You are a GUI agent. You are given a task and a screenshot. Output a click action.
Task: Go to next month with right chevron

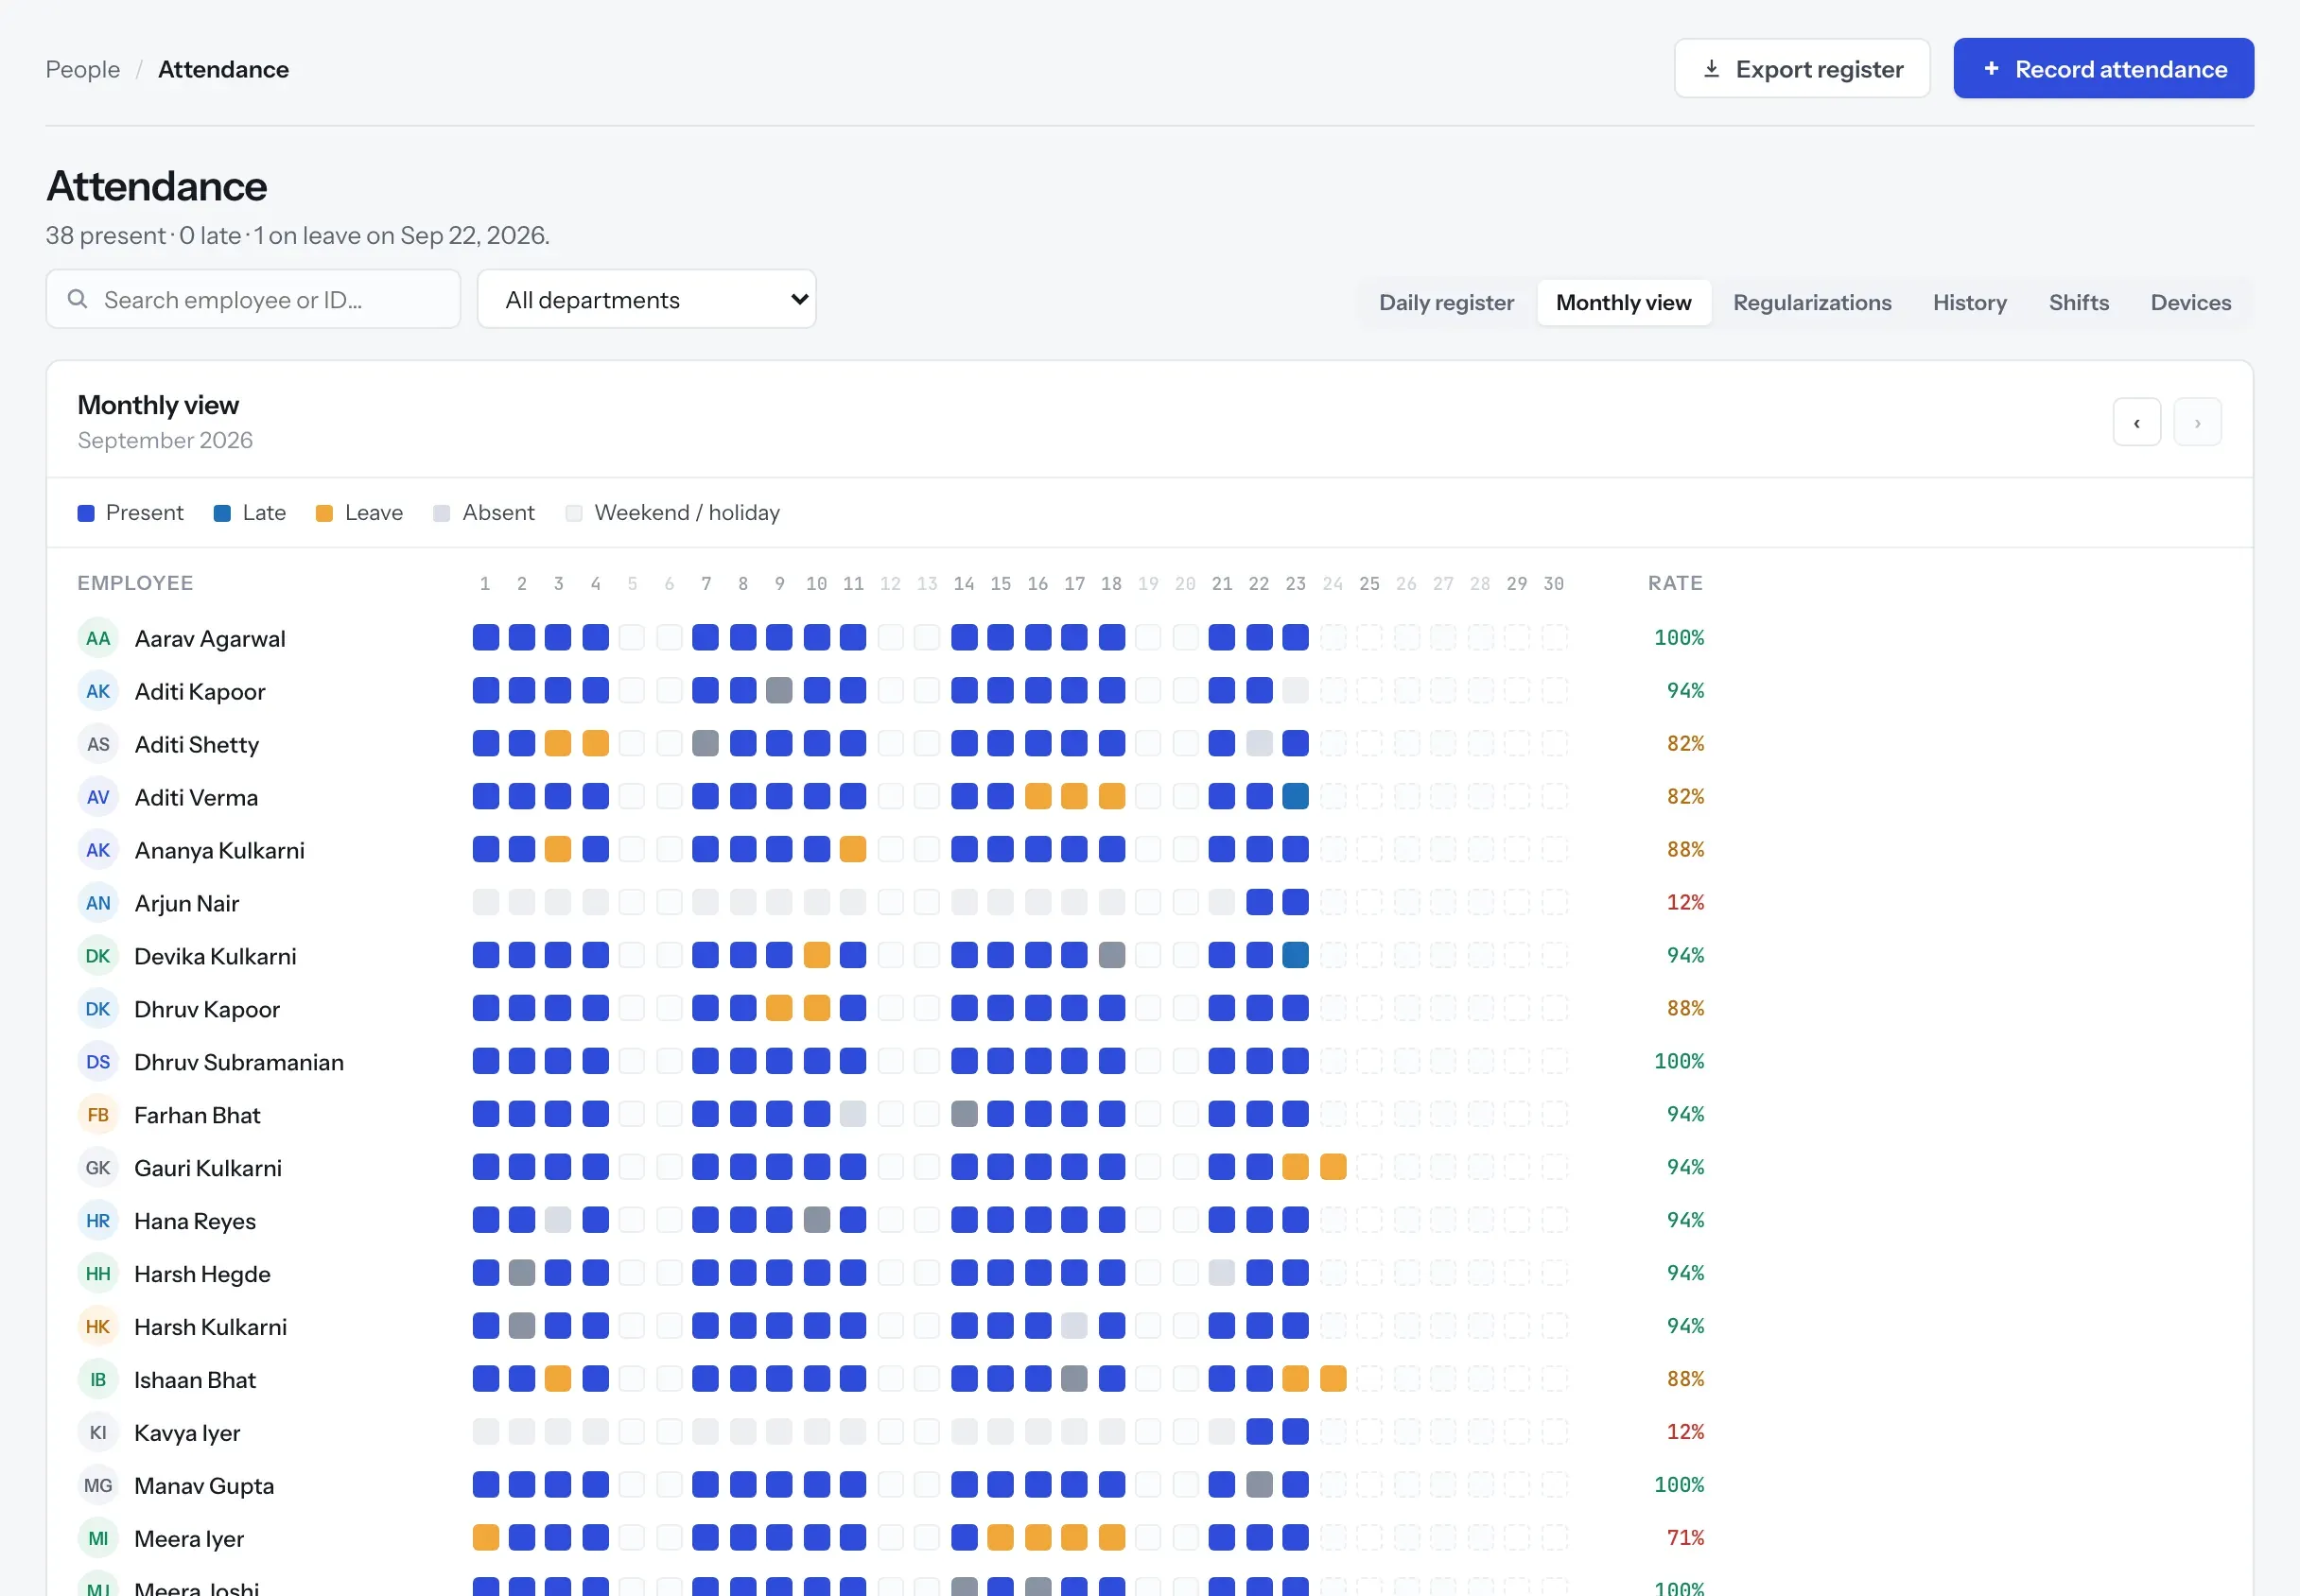click(2197, 422)
